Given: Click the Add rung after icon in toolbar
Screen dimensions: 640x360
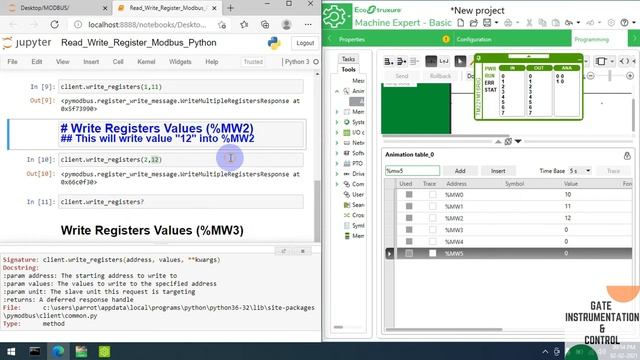Looking at the screenshot, I should pyautogui.click(x=402, y=61).
